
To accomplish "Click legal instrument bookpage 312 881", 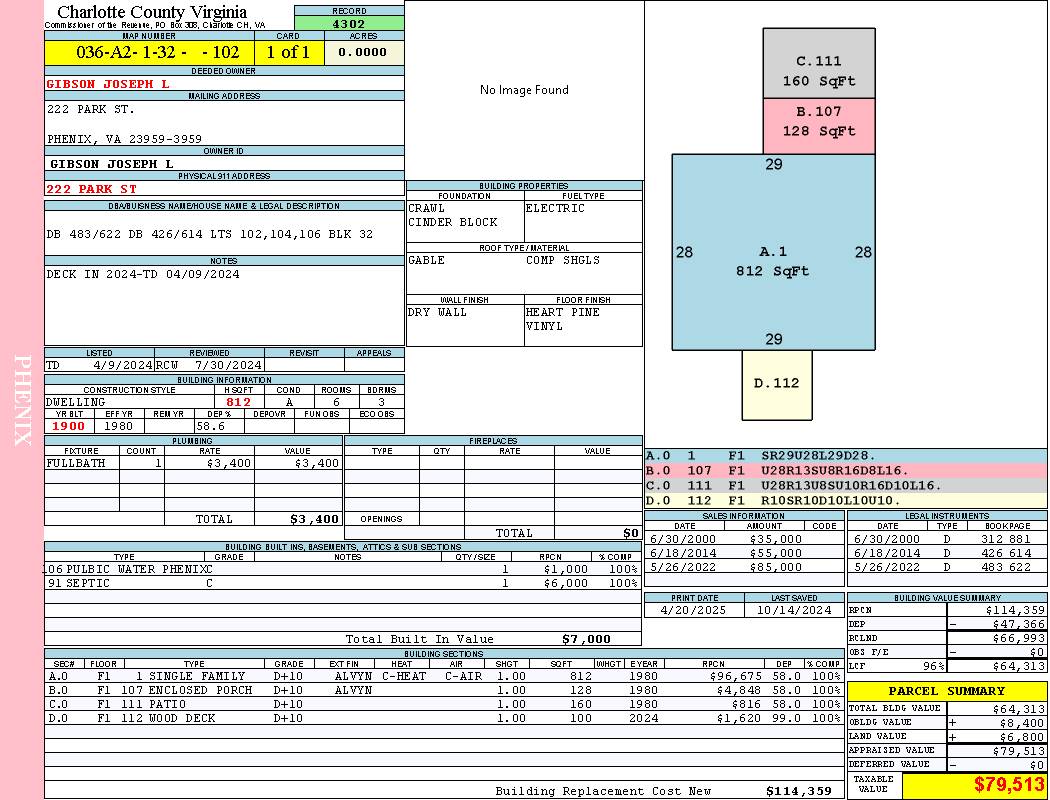I will (x=1006, y=539).
